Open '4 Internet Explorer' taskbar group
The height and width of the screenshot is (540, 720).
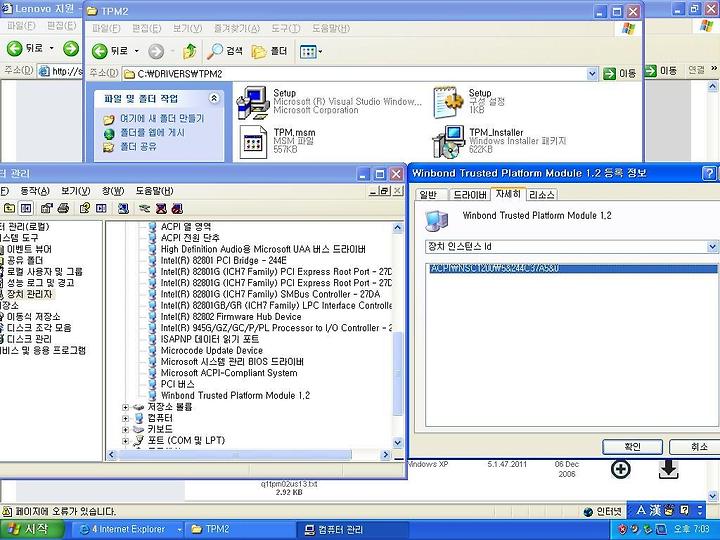point(128,529)
